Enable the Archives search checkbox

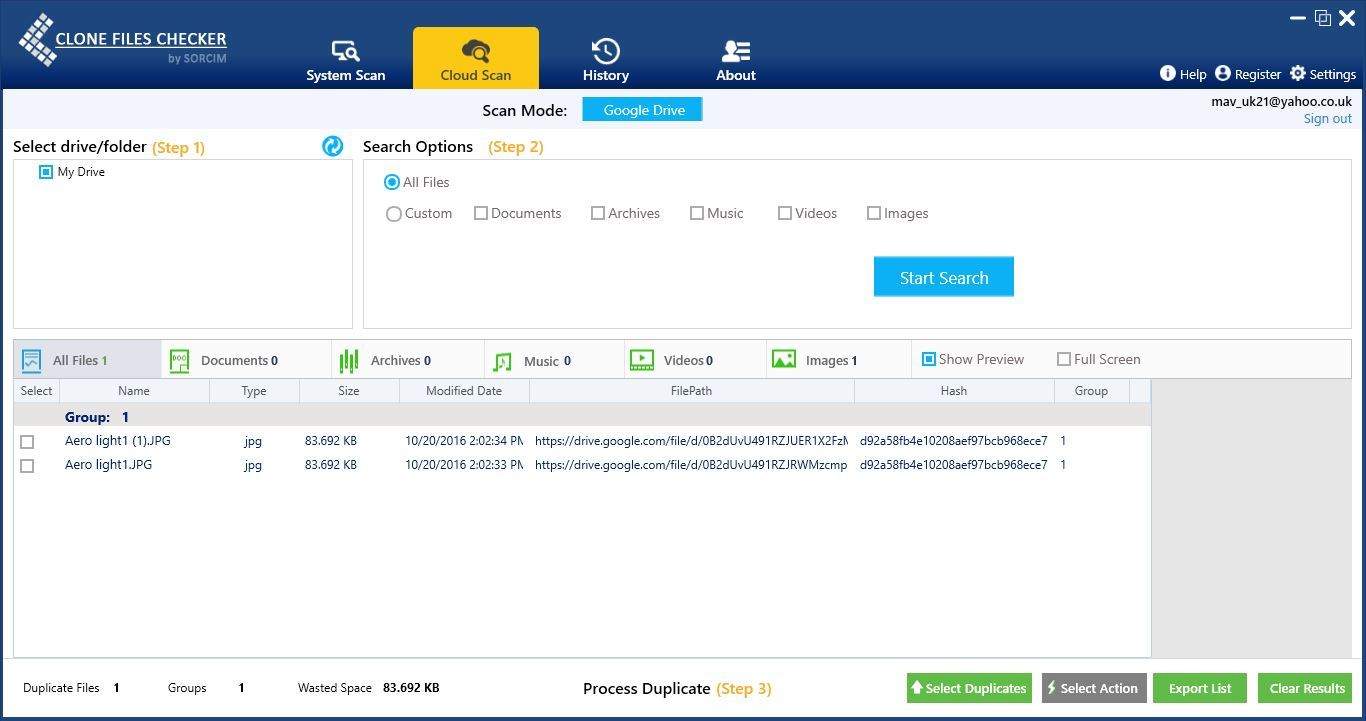click(x=598, y=213)
